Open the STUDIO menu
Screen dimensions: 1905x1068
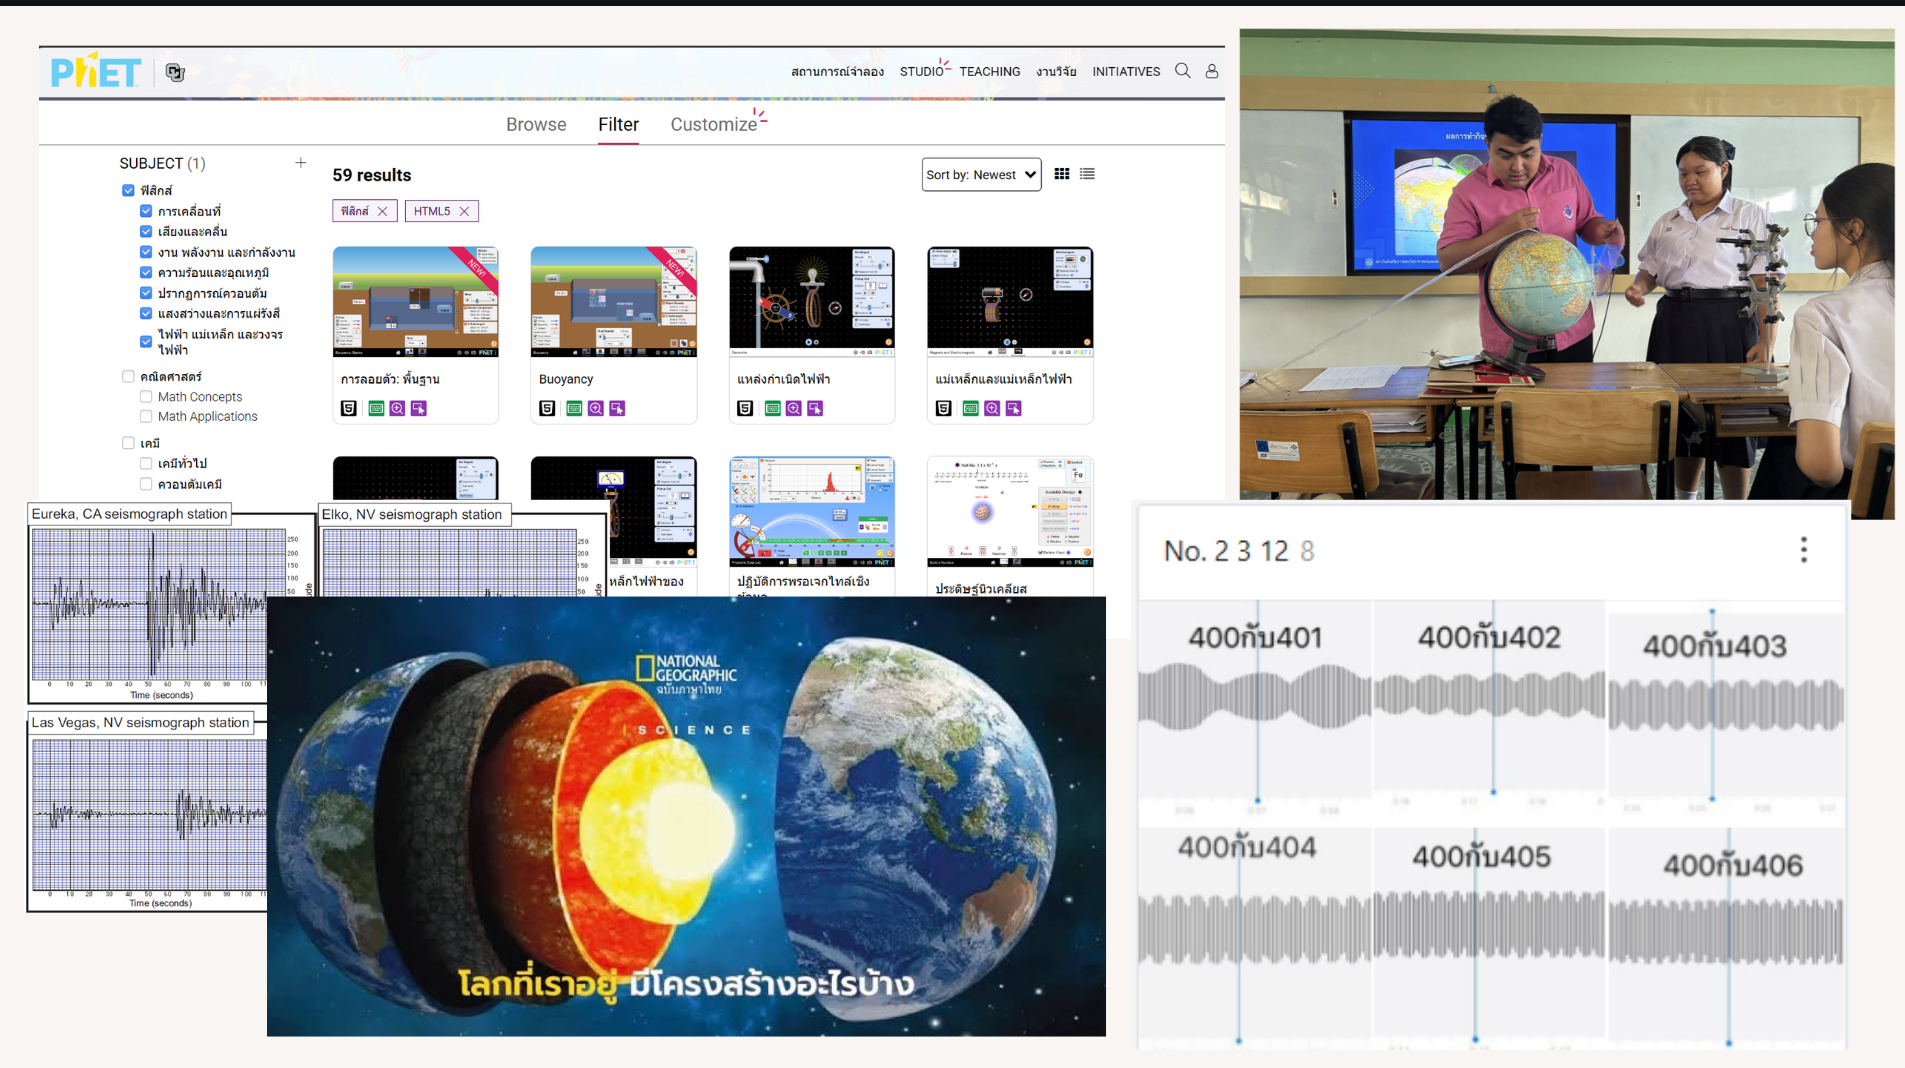tap(921, 71)
